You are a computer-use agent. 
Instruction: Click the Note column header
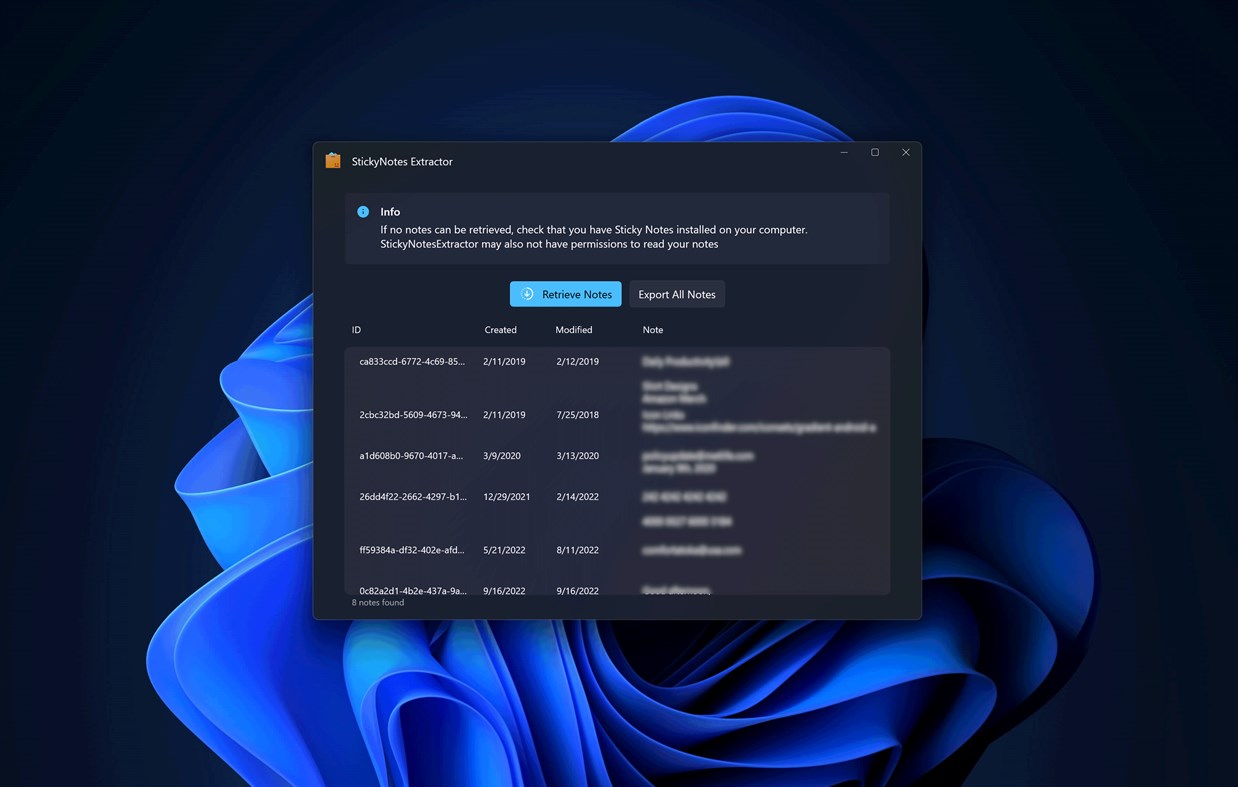pos(652,329)
